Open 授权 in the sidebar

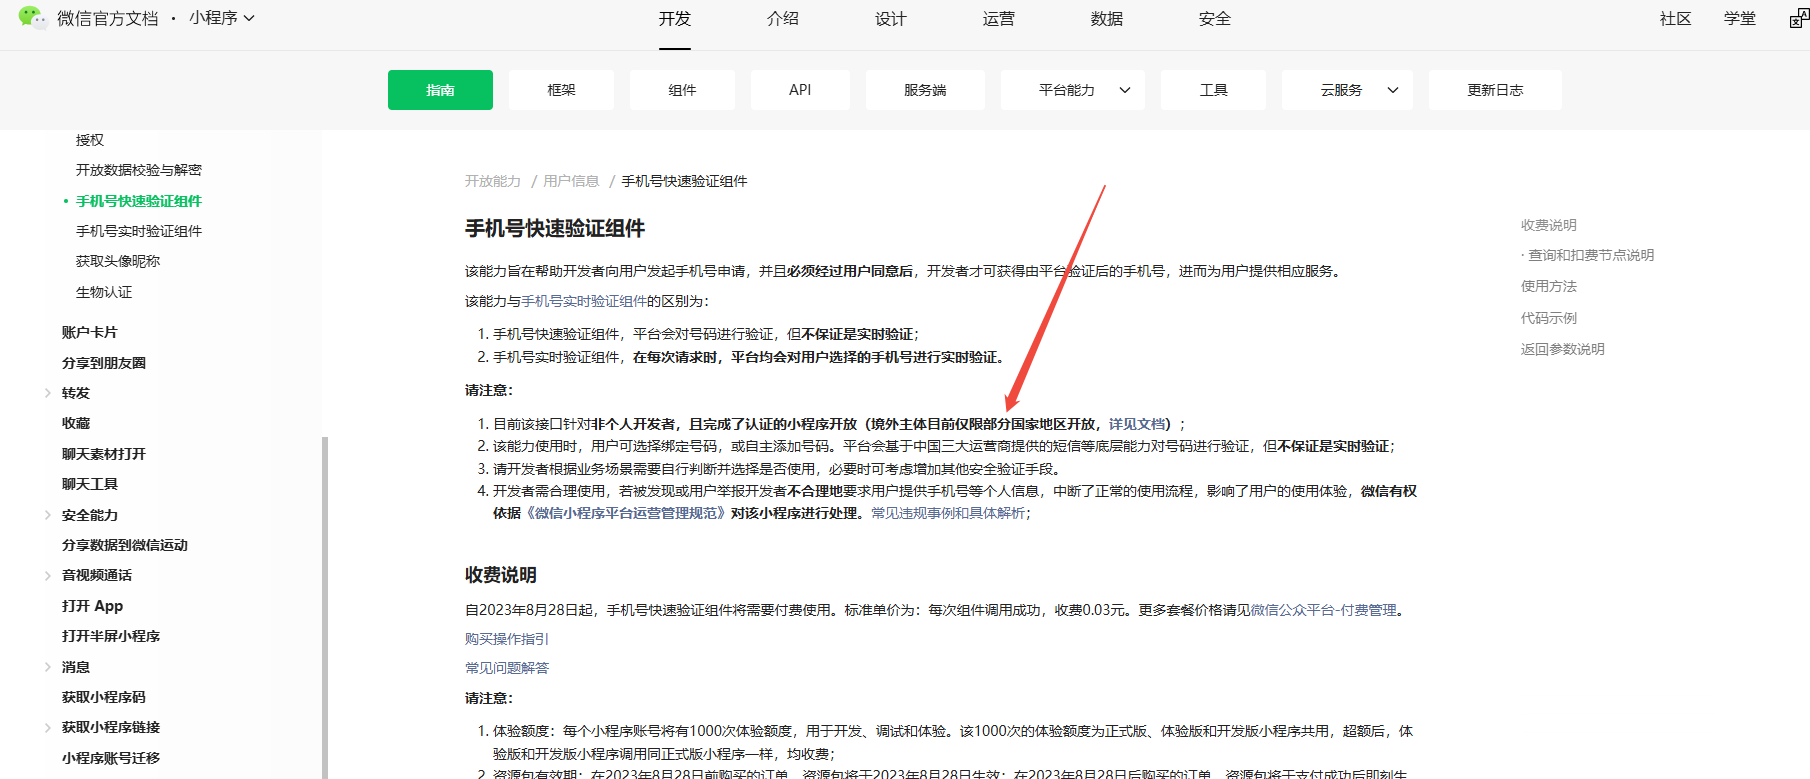[90, 140]
